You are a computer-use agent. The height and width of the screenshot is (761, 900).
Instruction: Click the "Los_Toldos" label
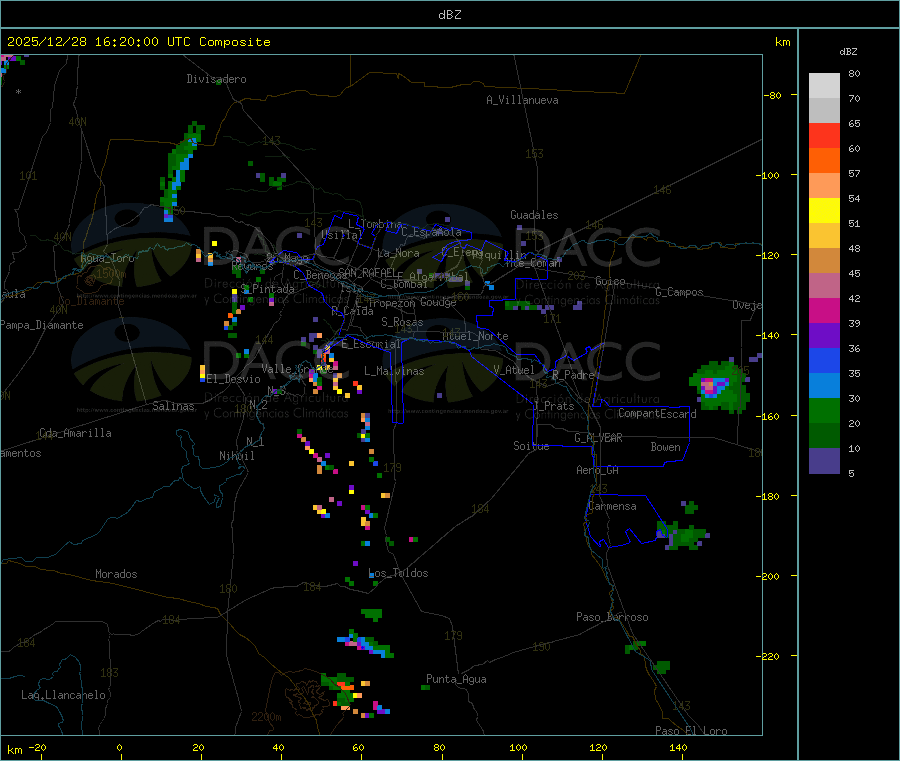tap(398, 573)
